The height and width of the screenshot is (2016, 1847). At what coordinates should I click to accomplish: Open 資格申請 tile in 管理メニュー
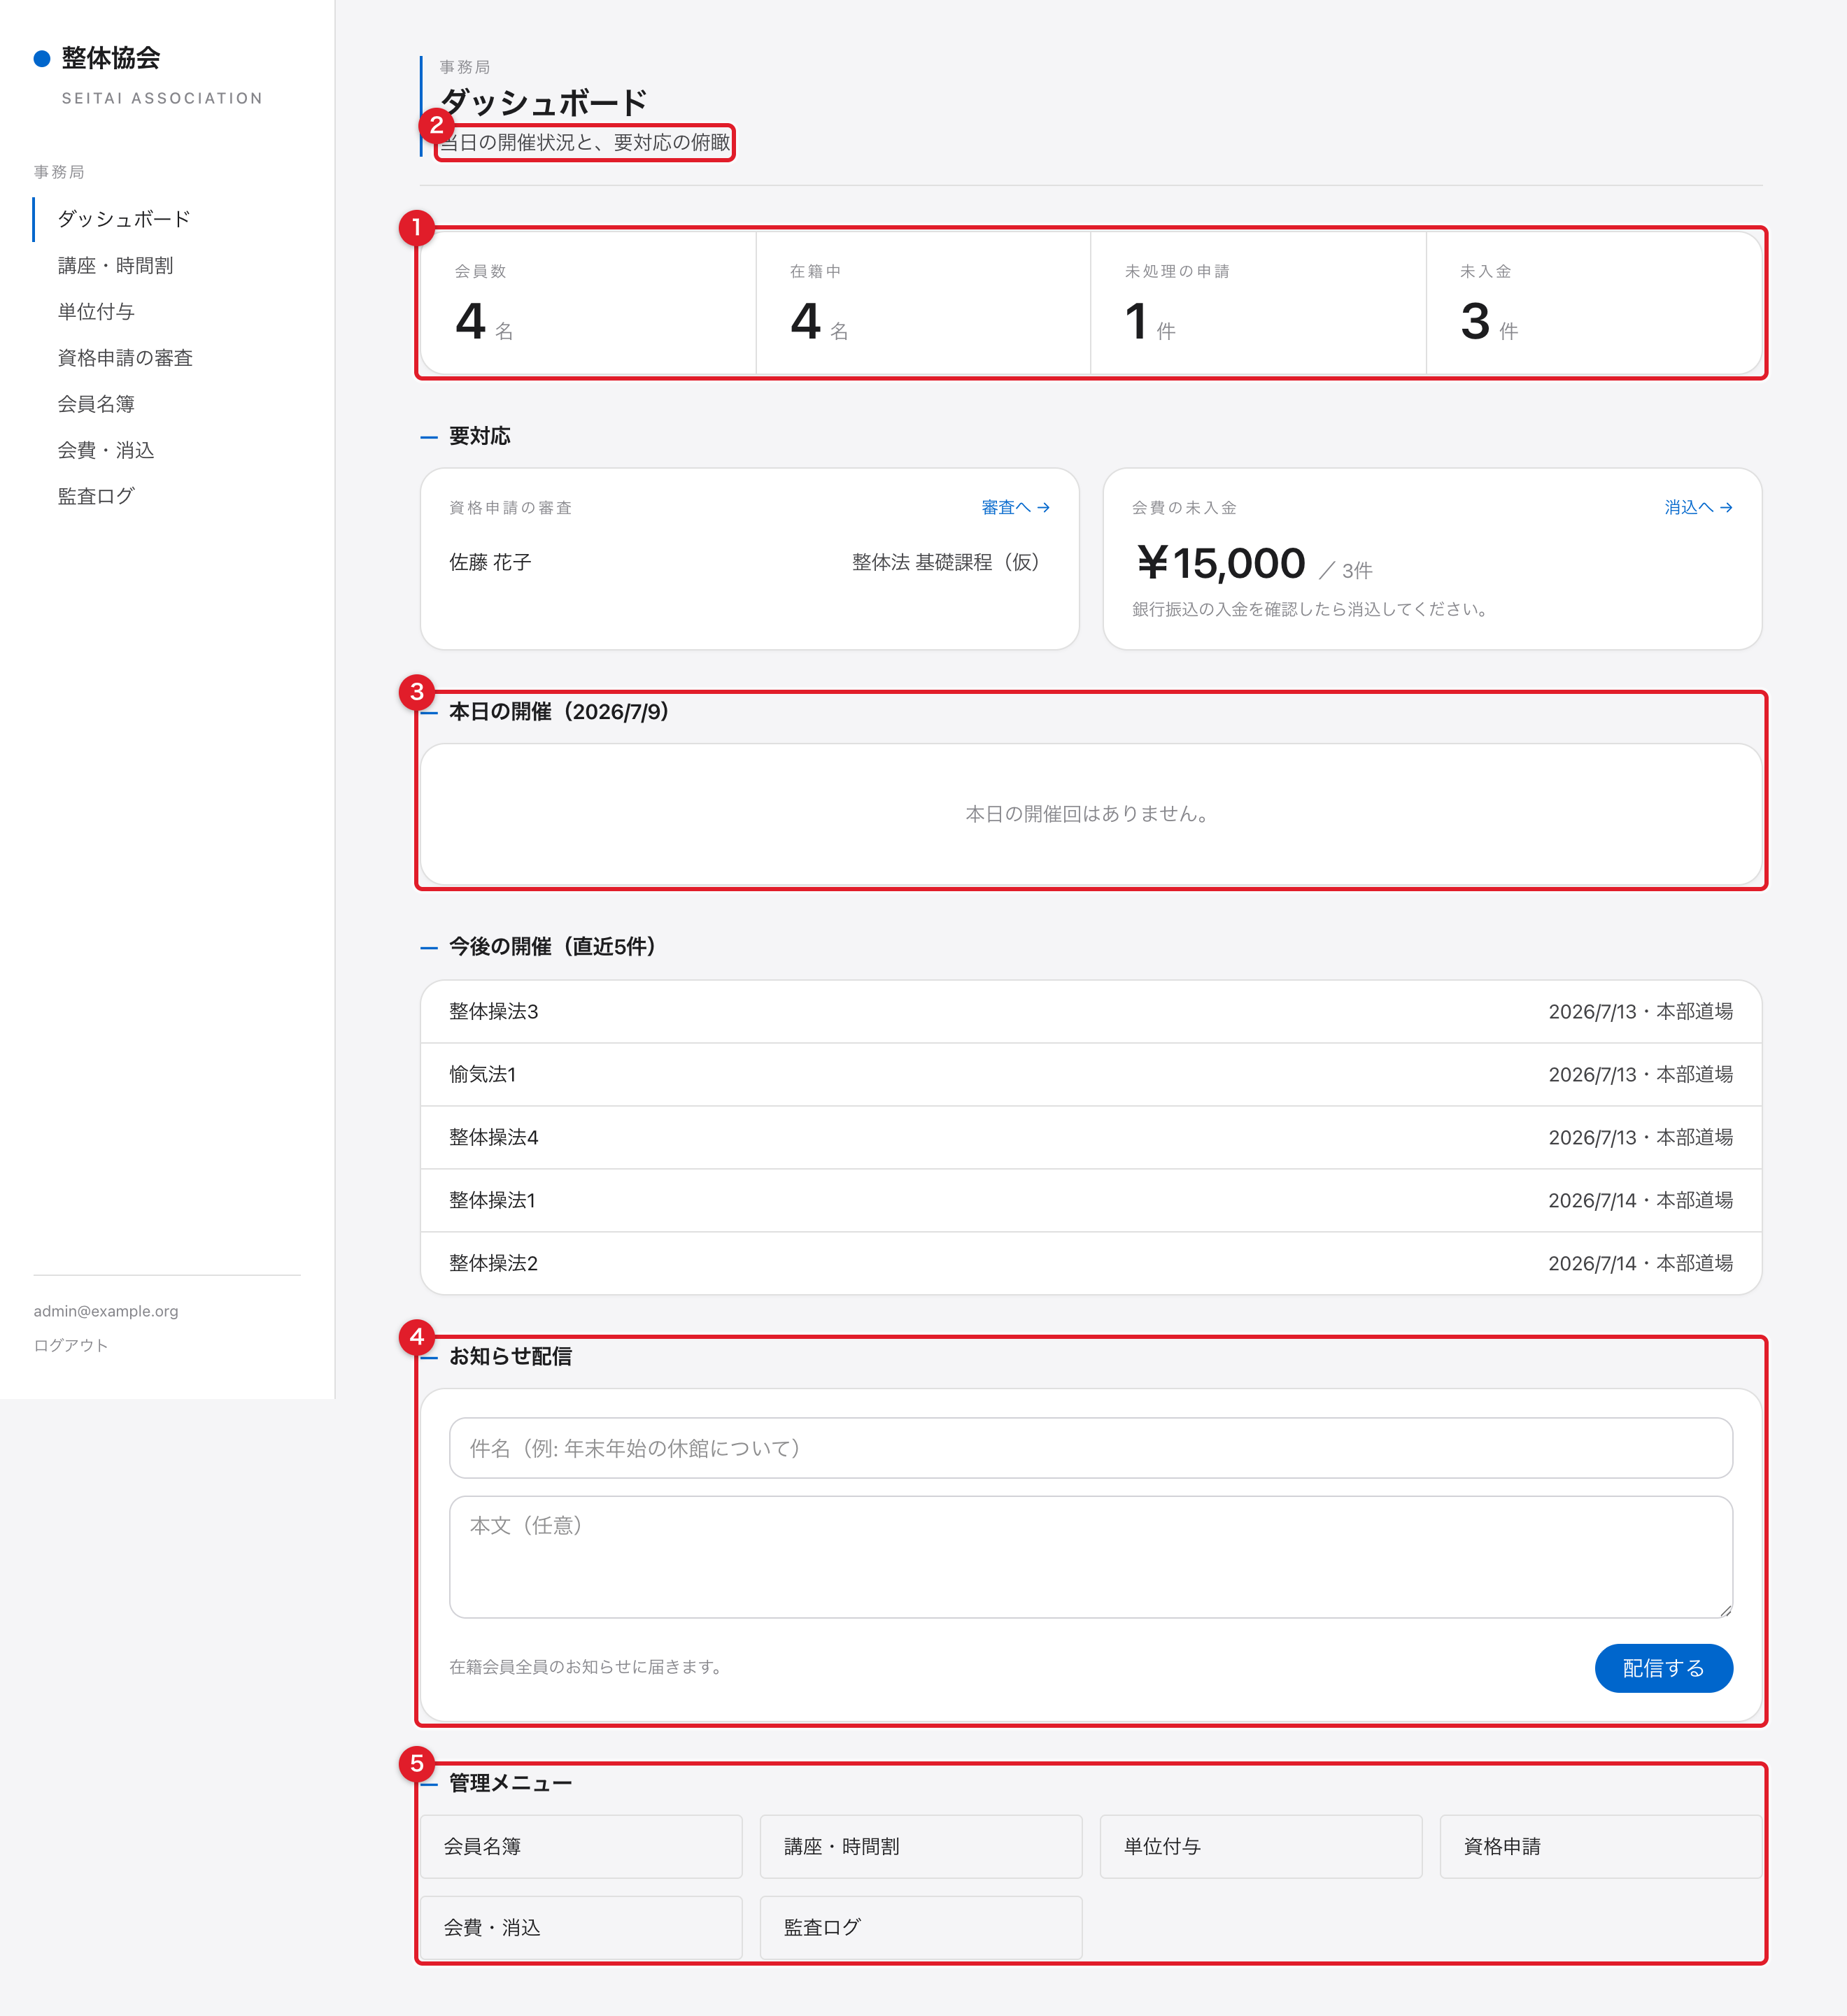click(x=1600, y=1846)
